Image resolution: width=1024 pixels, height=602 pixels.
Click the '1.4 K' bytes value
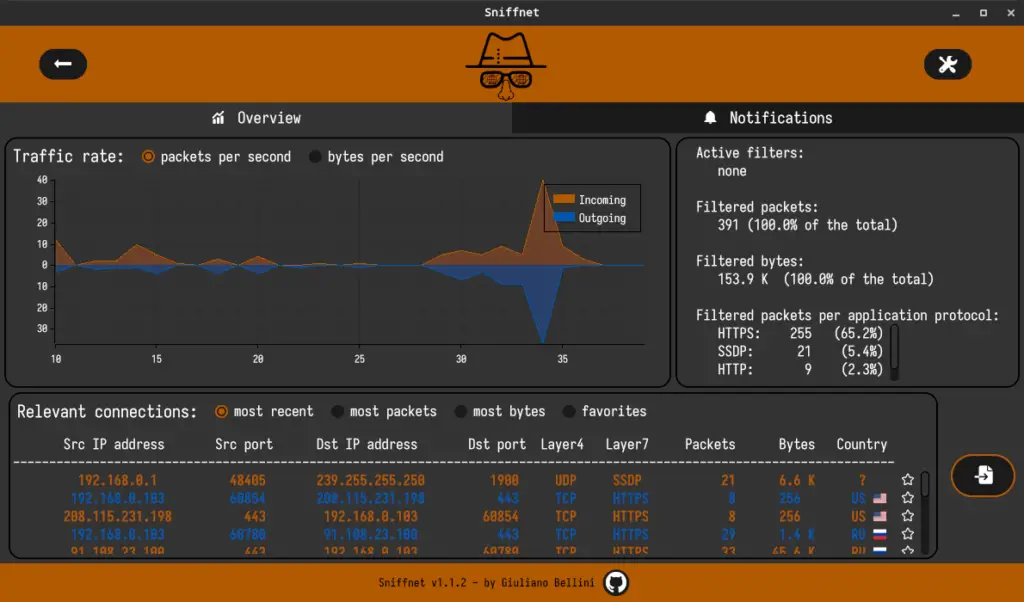[797, 535]
